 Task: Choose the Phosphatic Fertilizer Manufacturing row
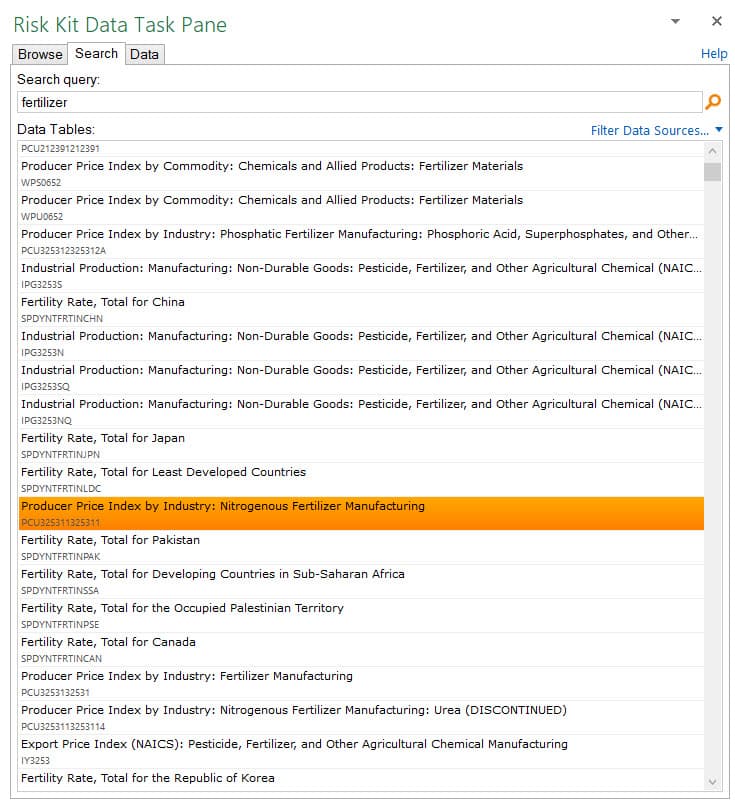[361, 242]
